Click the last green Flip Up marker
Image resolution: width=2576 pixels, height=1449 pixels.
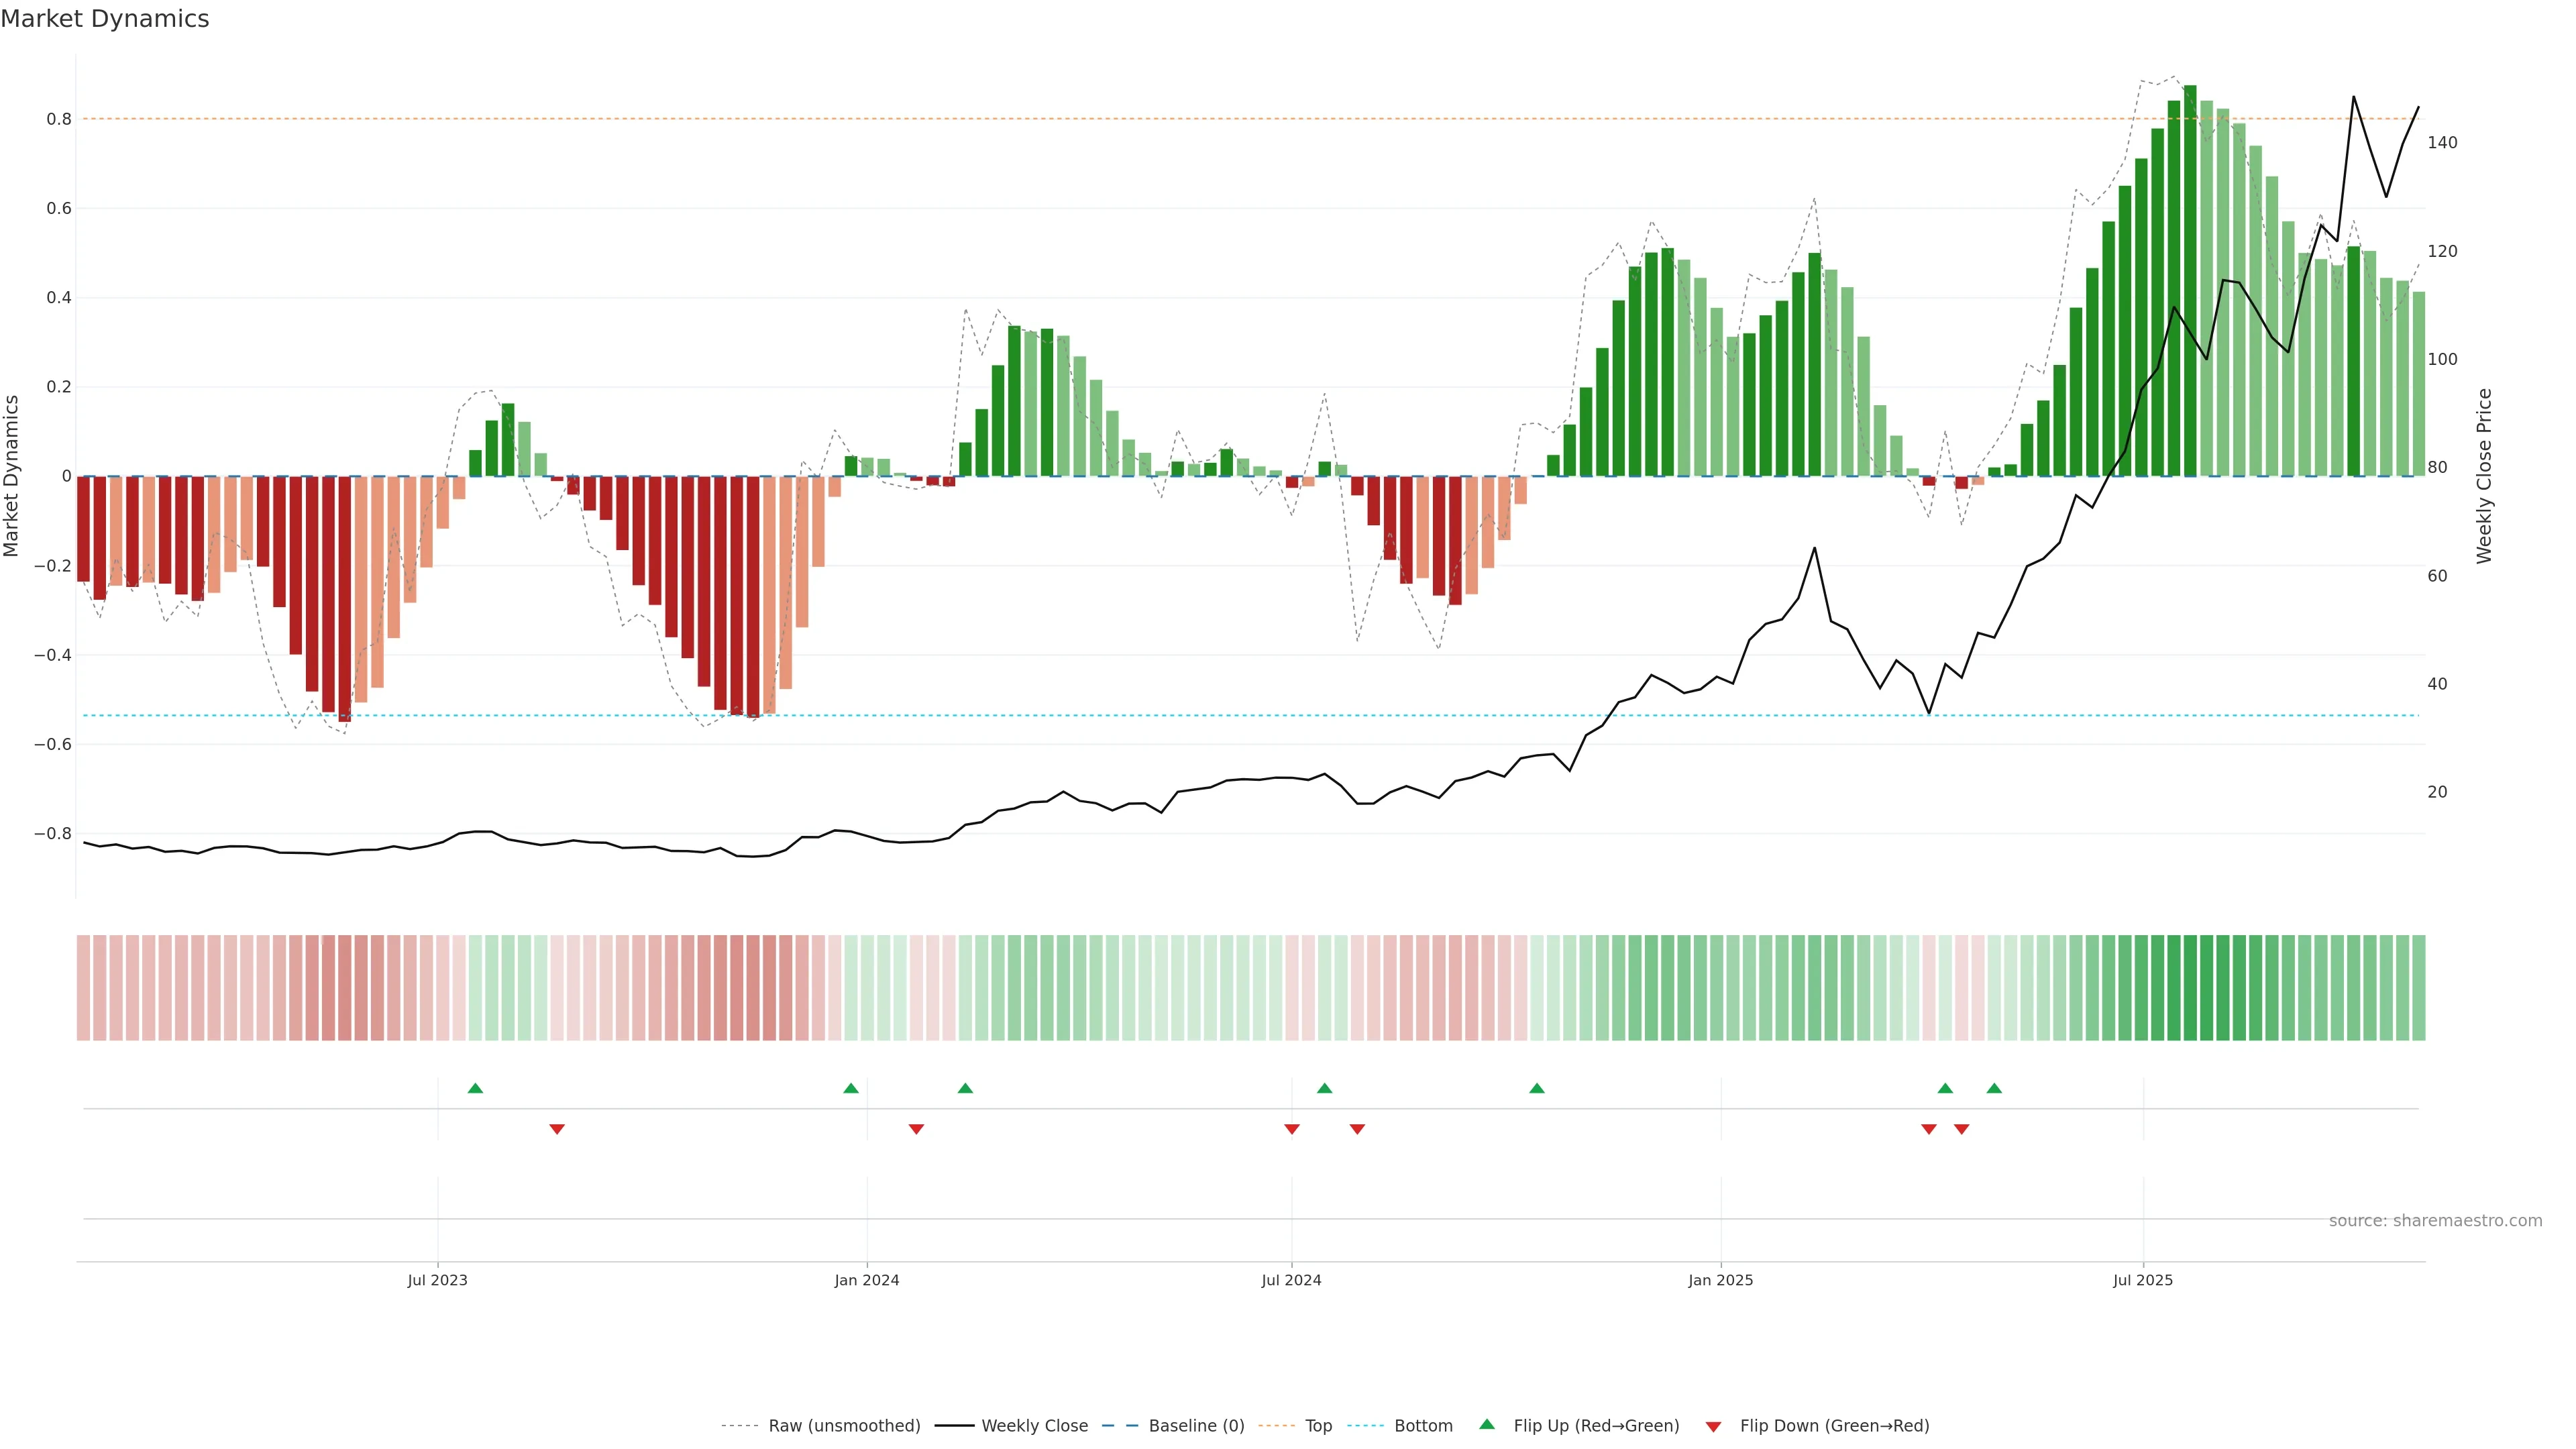click(1994, 1088)
